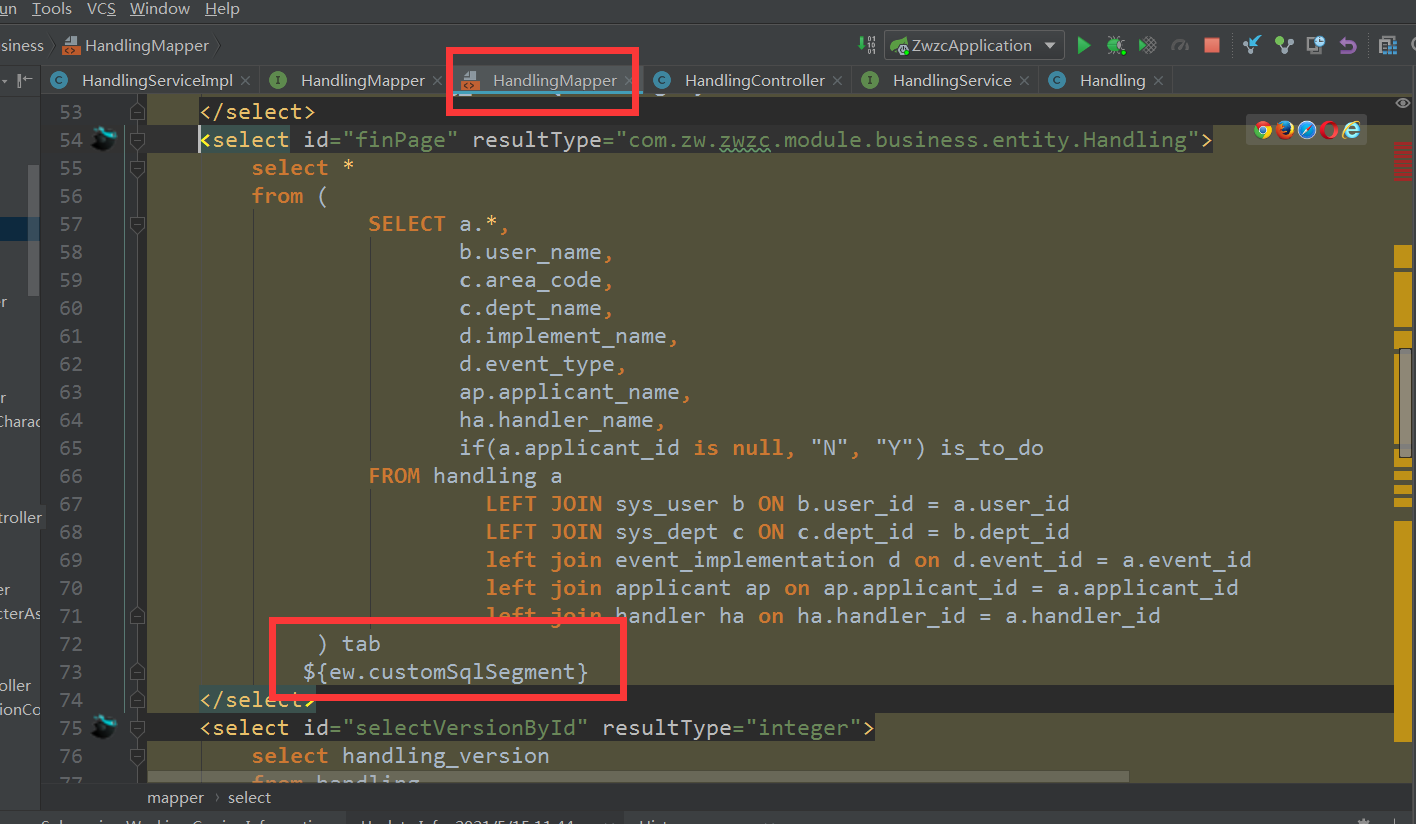Close the HandlingMapper interface tab
This screenshot has width=1416, height=824.
tap(437, 80)
